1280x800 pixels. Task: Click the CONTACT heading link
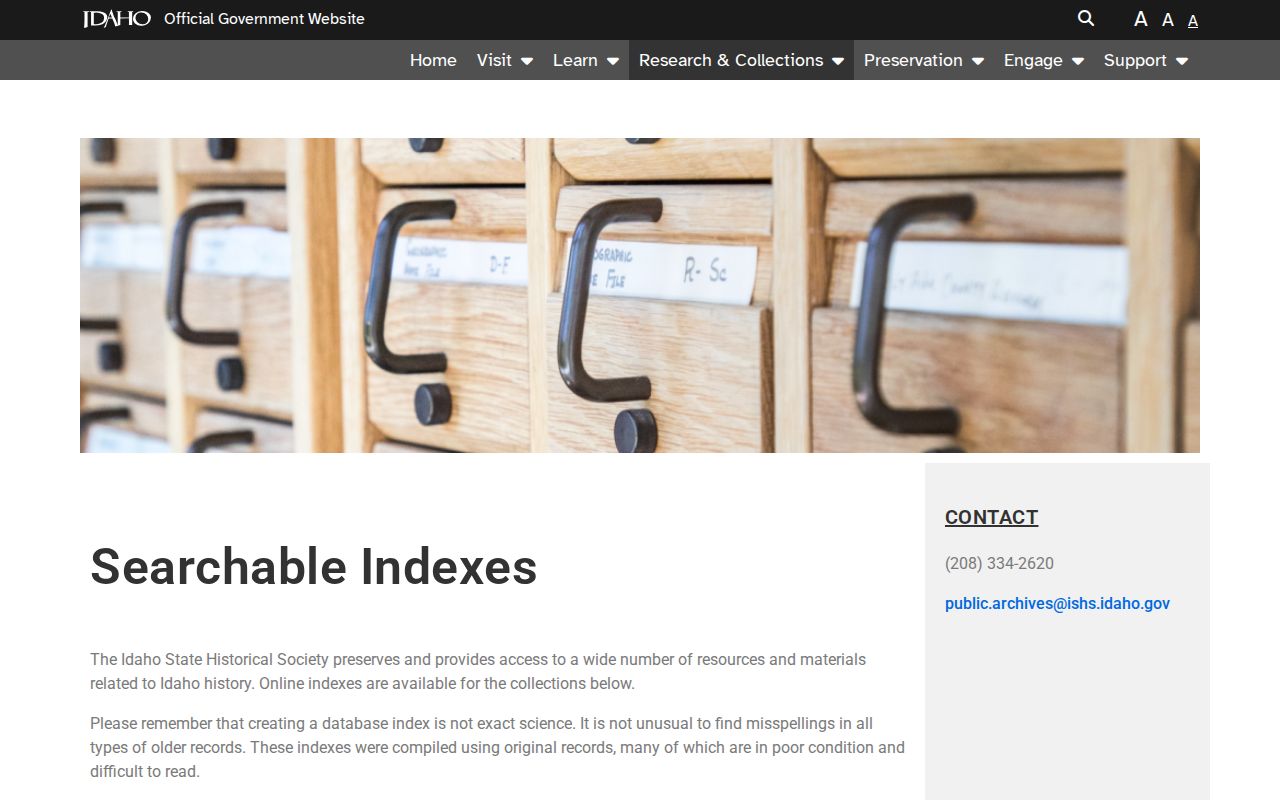991,517
